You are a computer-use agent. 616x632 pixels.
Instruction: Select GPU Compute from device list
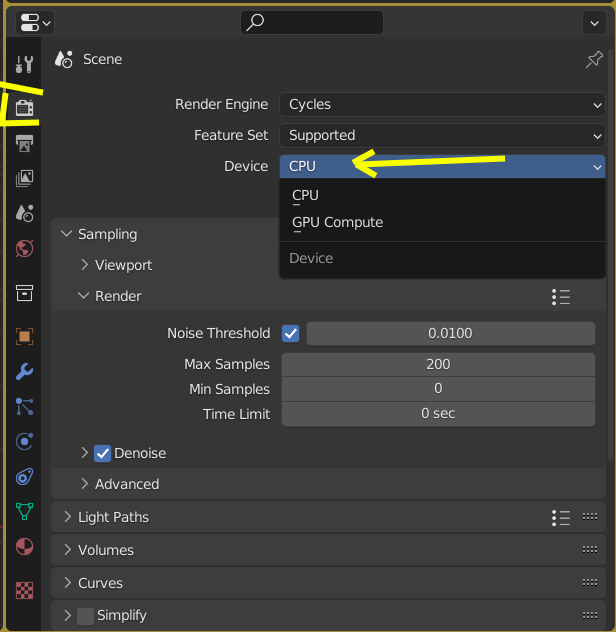pos(338,222)
